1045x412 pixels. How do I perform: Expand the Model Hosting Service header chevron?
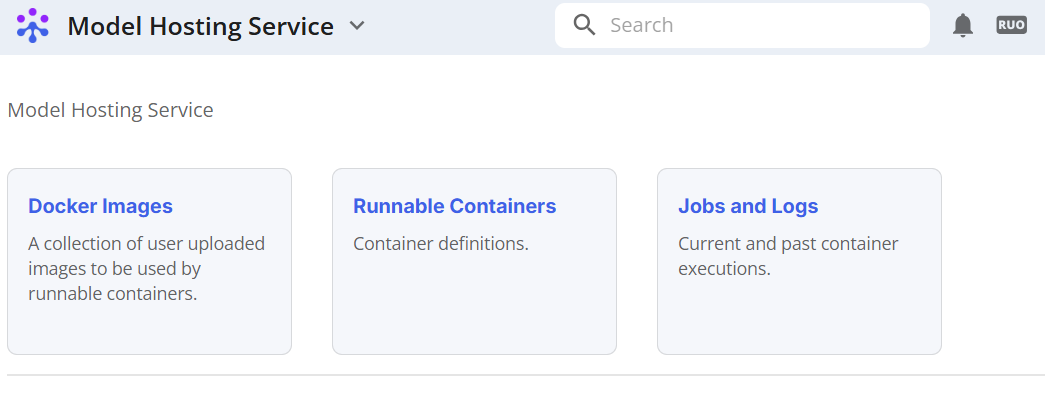click(357, 26)
